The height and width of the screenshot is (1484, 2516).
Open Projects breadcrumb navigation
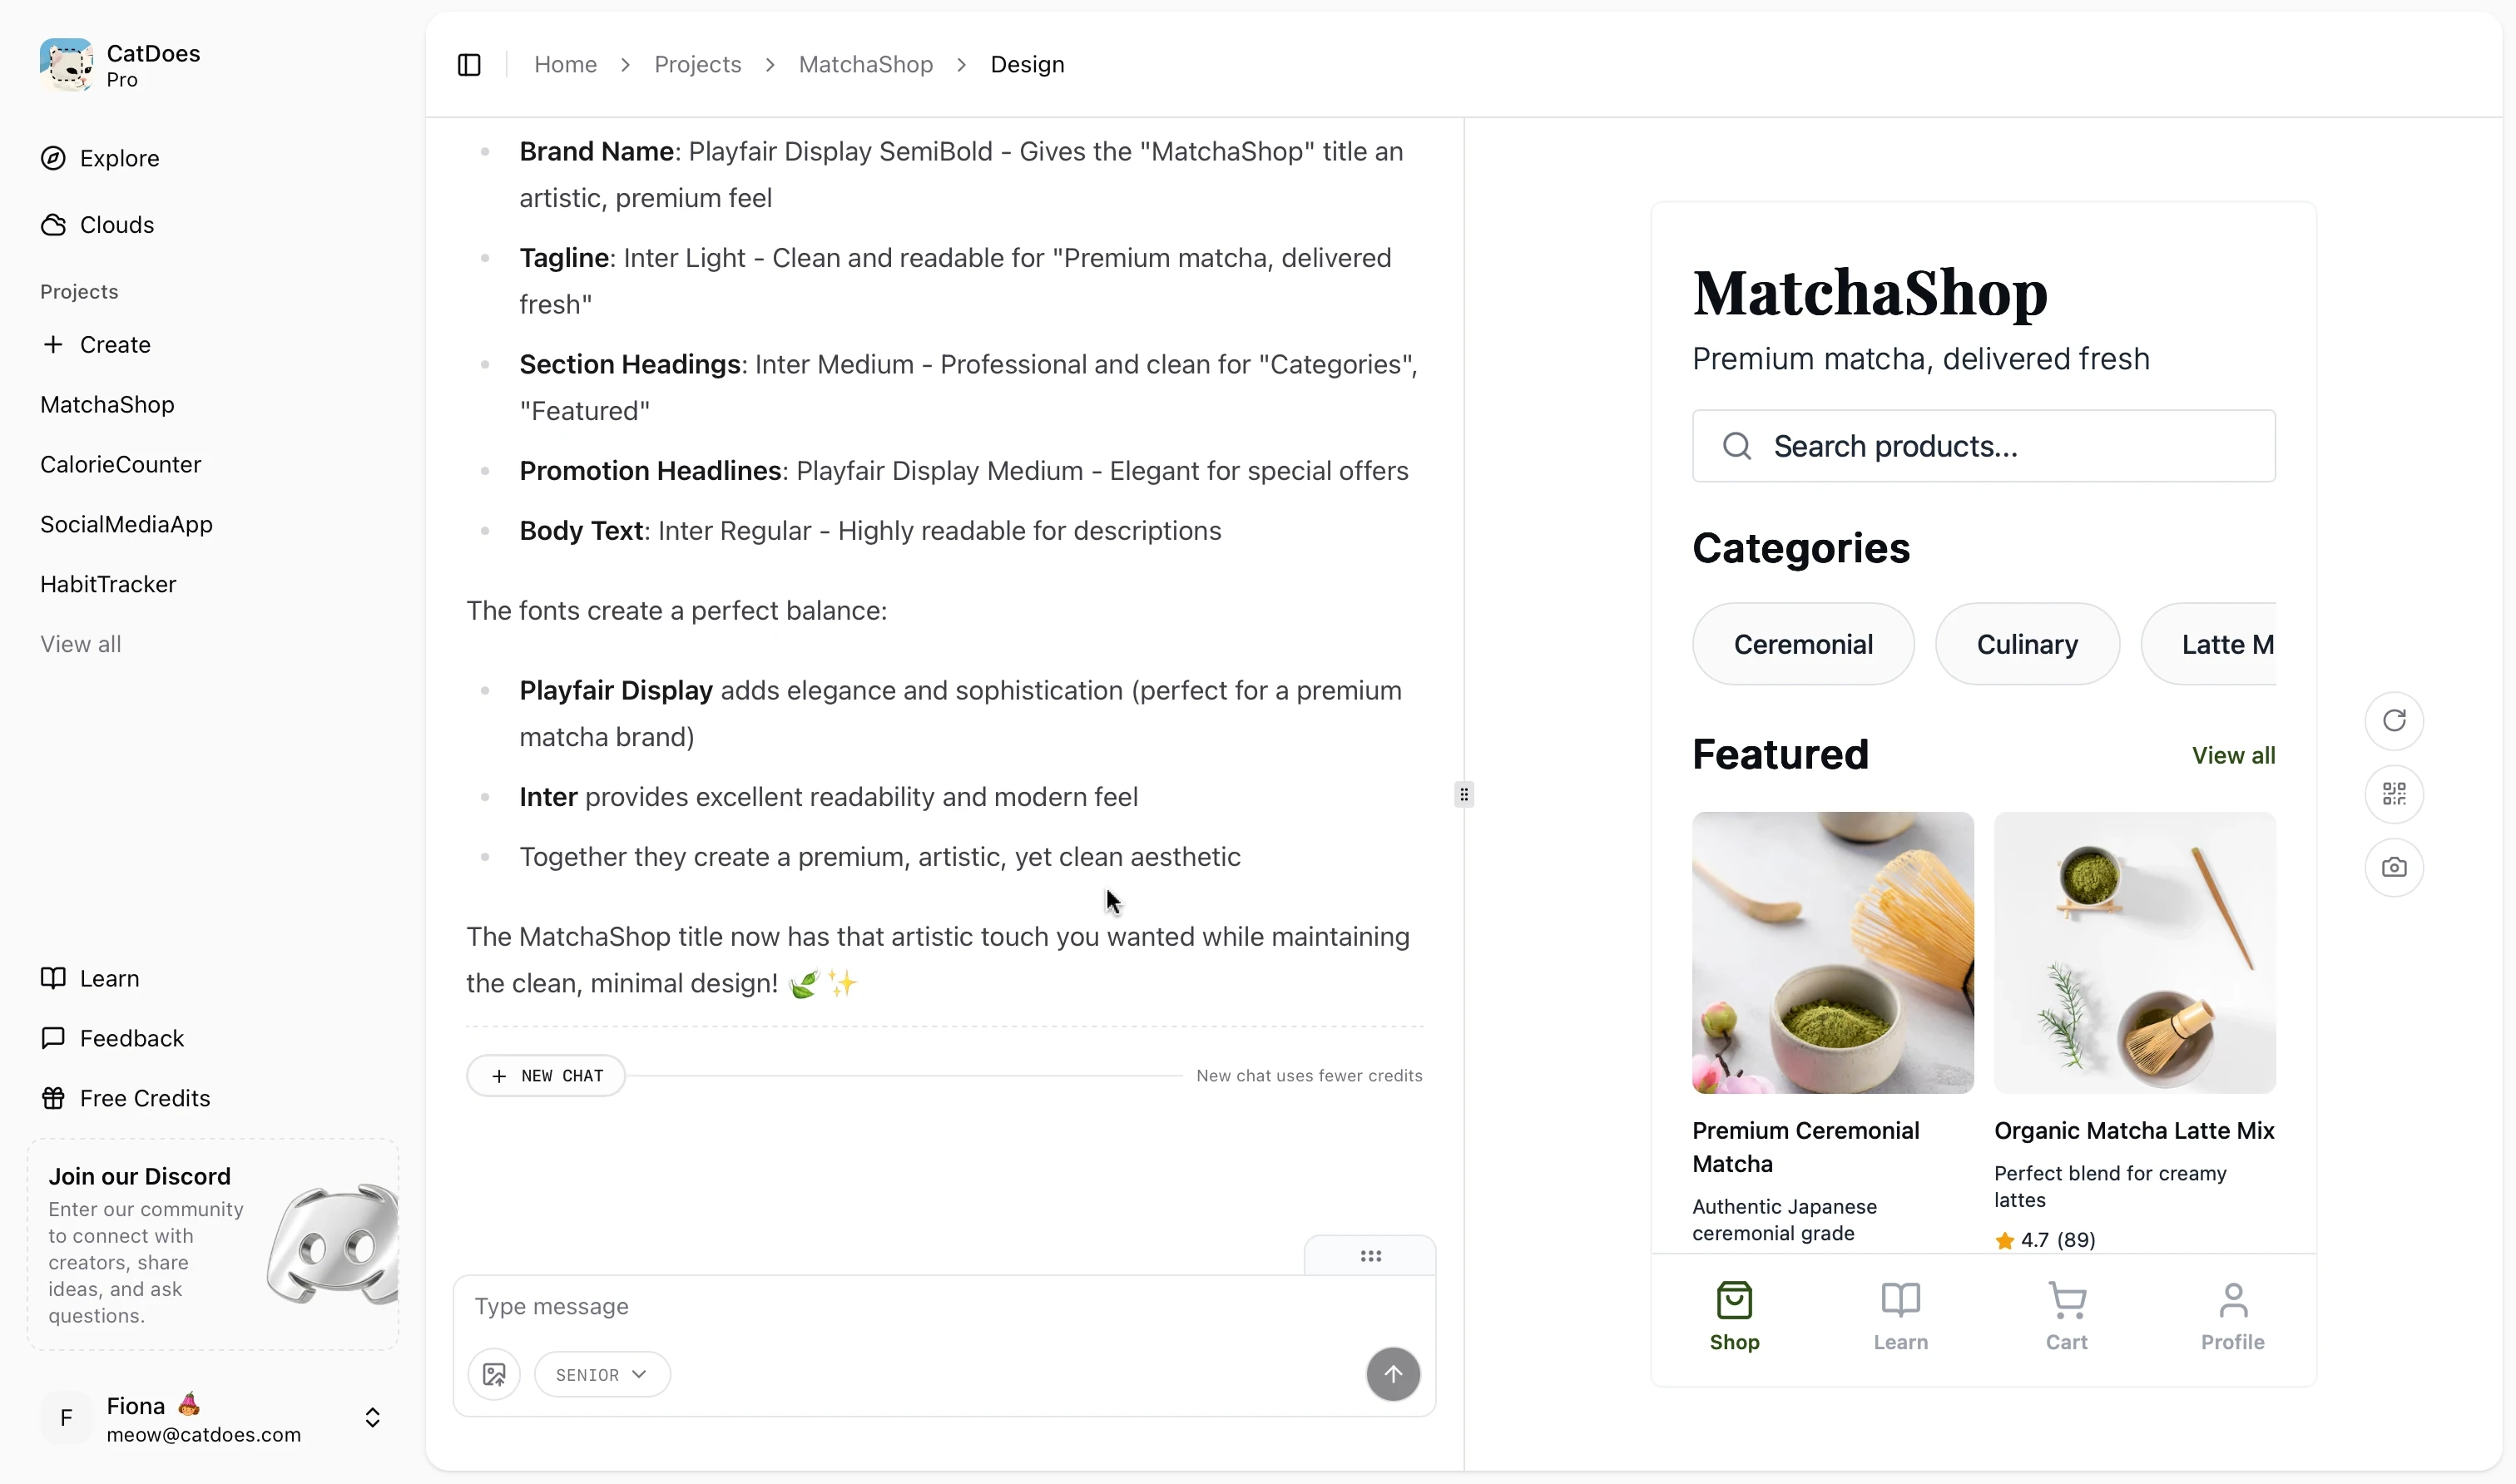697,63
